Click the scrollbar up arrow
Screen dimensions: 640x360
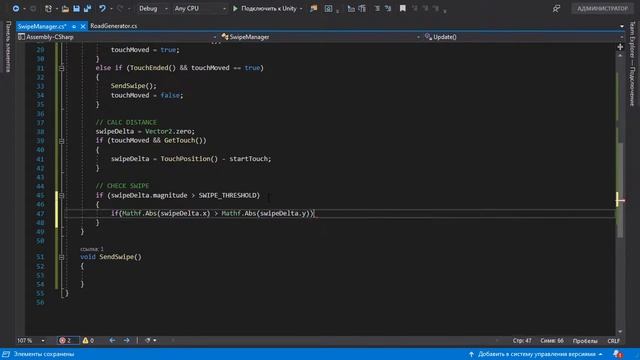coord(620,55)
